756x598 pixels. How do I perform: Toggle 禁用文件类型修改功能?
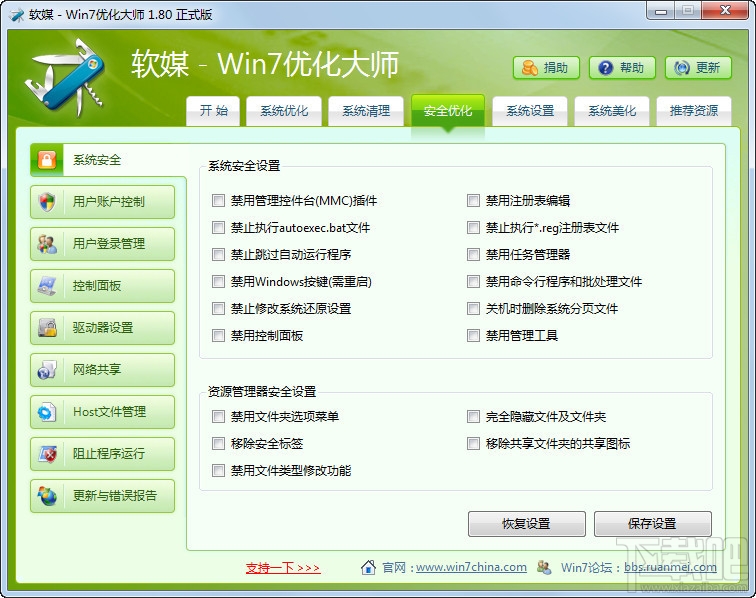tap(218, 470)
